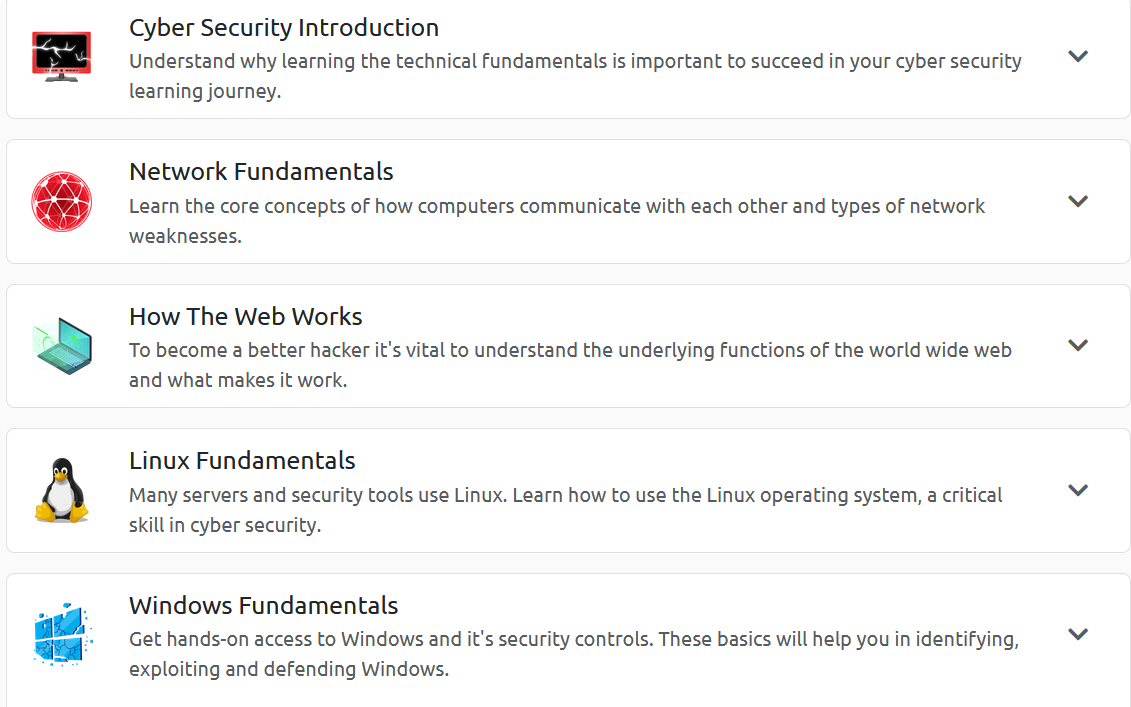Screen dimensions: 1131x707
Task: Click the cracked red monitor icon
Action: click(61, 55)
